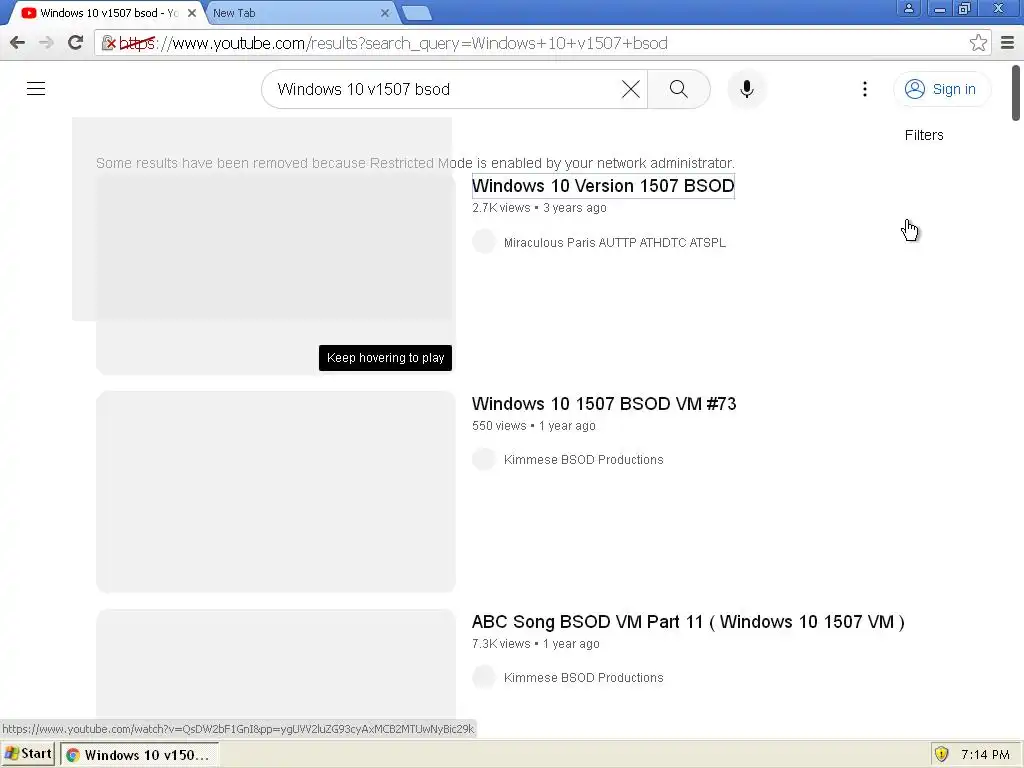Click thumbnail of Windows 10 Version 1507 BSOD
Screen dimensions: 1024x768
point(276,274)
